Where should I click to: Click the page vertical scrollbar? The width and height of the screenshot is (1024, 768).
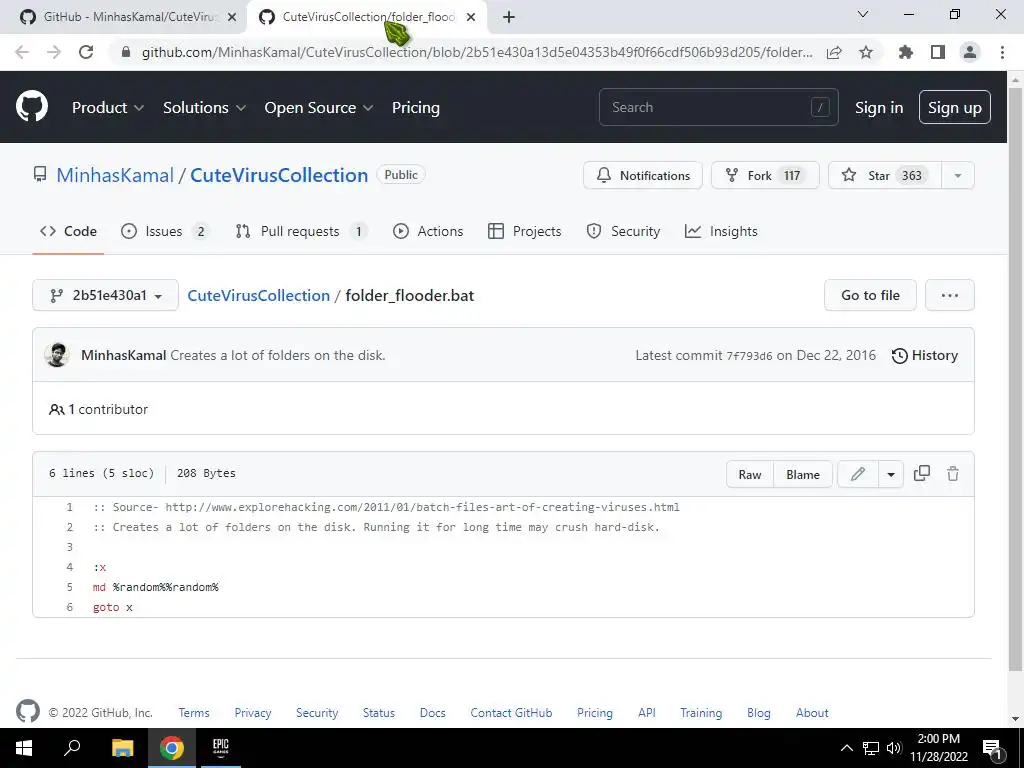pyautogui.click(x=1015, y=379)
